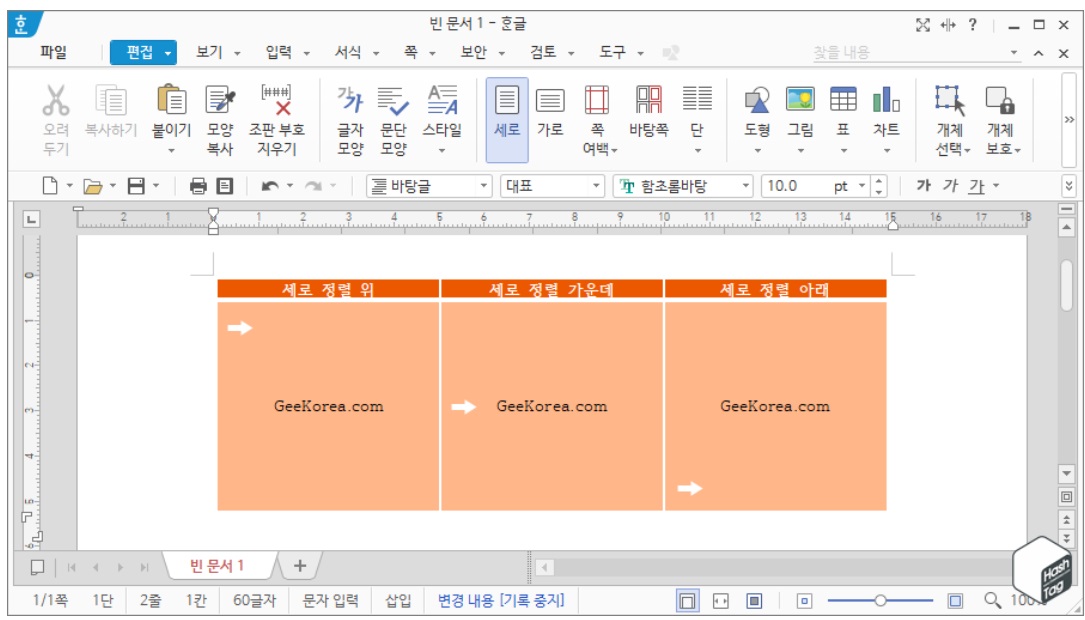
Task: Click the Style (스타일) icon
Action: click(x=442, y=100)
